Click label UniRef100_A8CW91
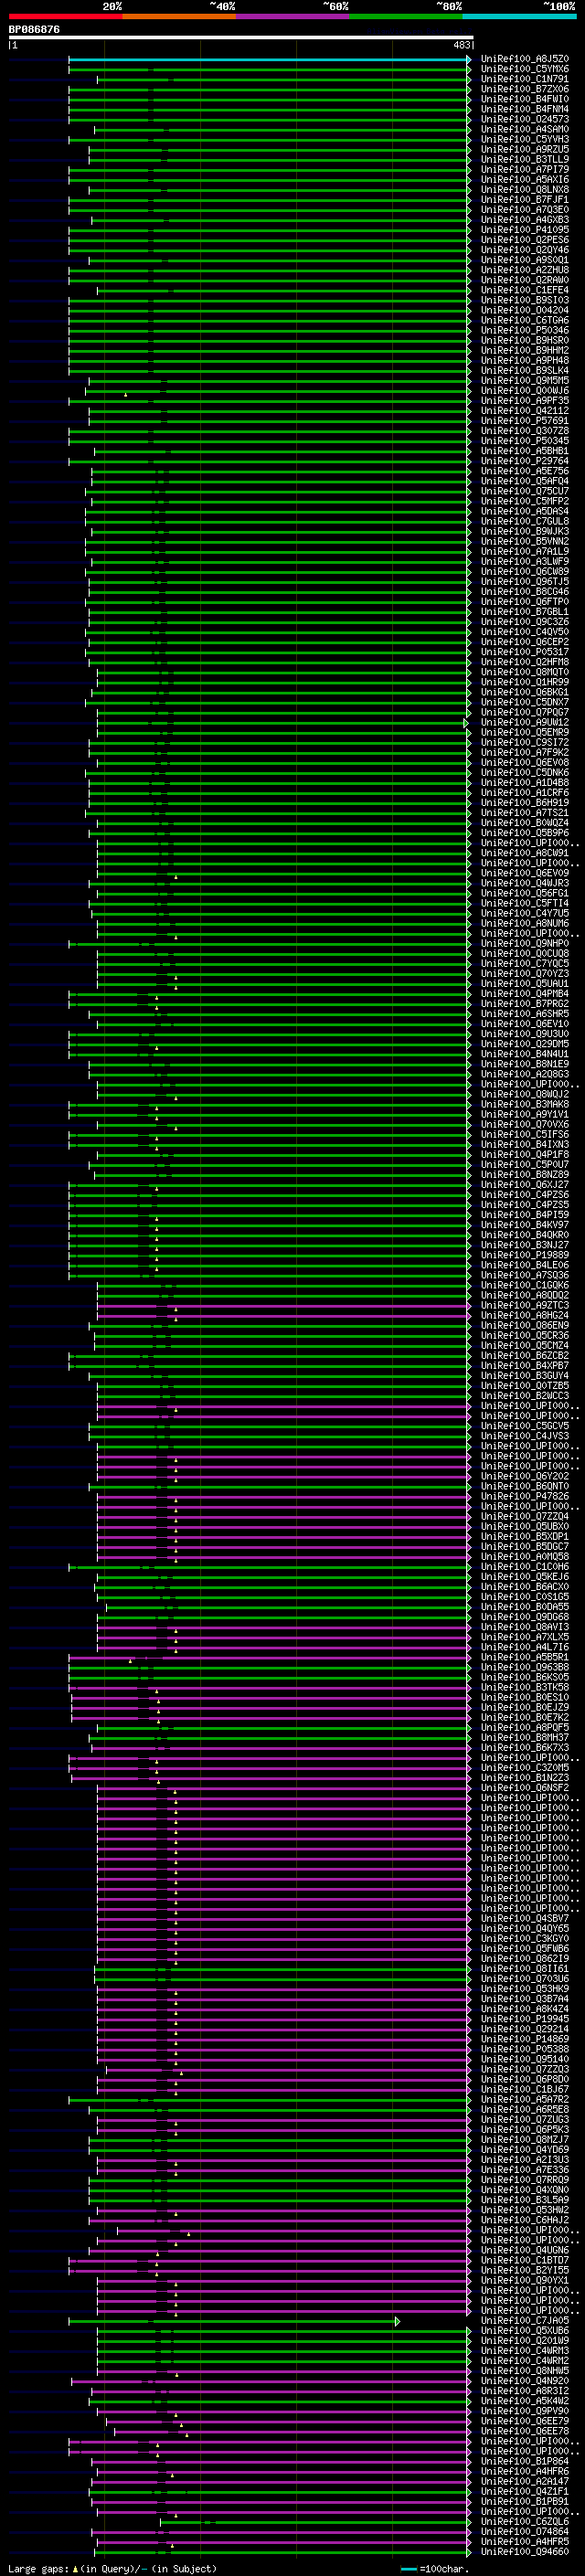585x2576 pixels. coord(524,853)
